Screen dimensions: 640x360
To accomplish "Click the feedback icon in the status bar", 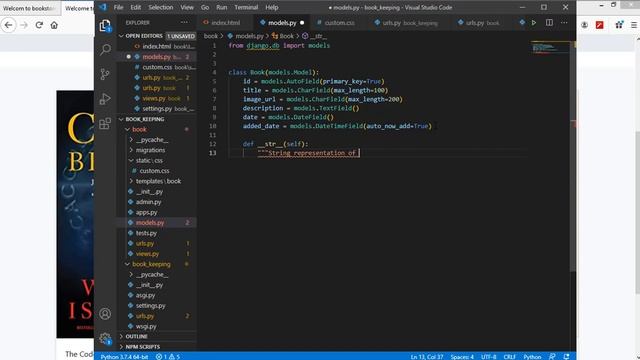I will 552,357.
